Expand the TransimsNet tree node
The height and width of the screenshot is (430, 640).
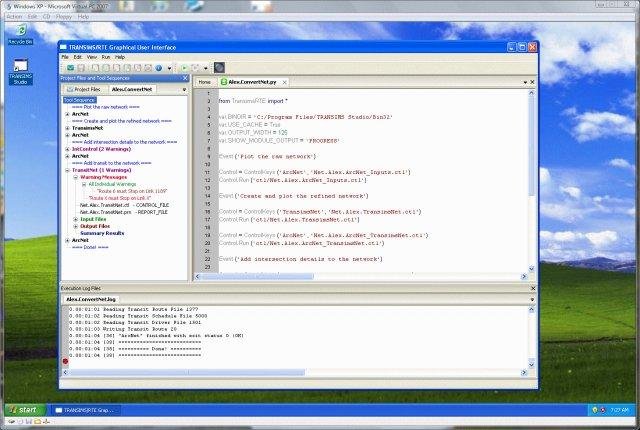(67, 128)
